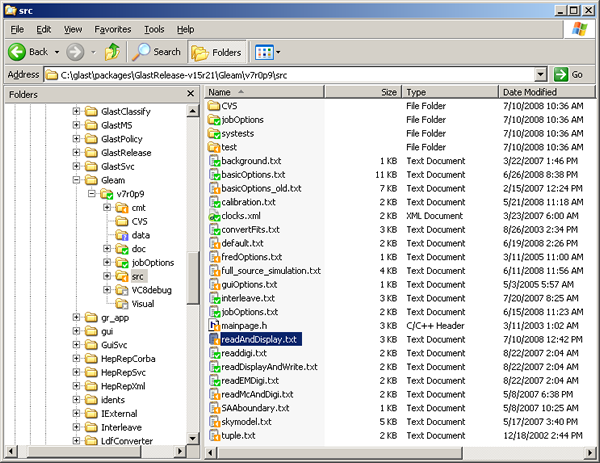Viewport: 600px width, 463px height.
Task: Select the GlastRelease folder in tree
Action: pyautogui.click(x=126, y=153)
